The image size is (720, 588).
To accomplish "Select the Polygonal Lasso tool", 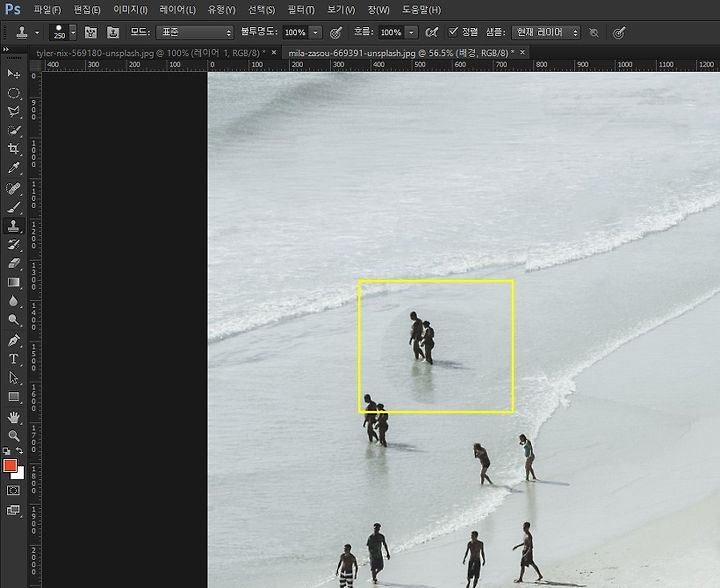I will (14, 112).
